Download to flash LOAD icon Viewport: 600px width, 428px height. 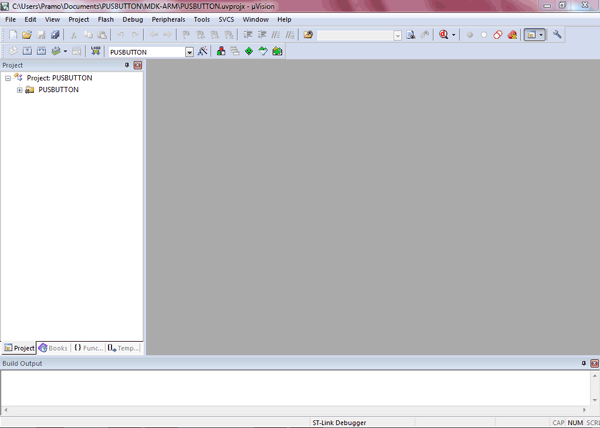95,51
